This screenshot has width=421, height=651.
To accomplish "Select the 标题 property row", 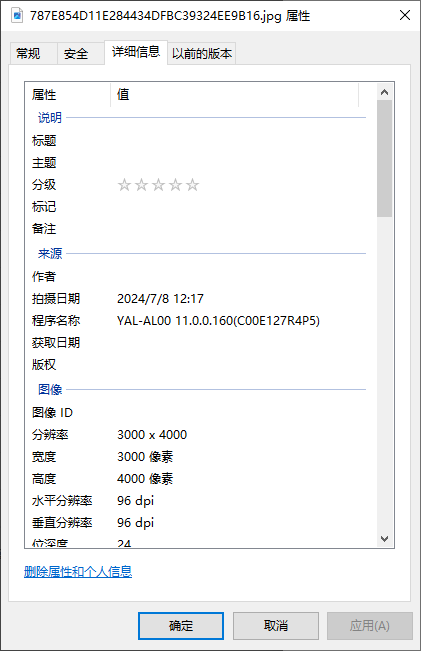I will point(199,141).
